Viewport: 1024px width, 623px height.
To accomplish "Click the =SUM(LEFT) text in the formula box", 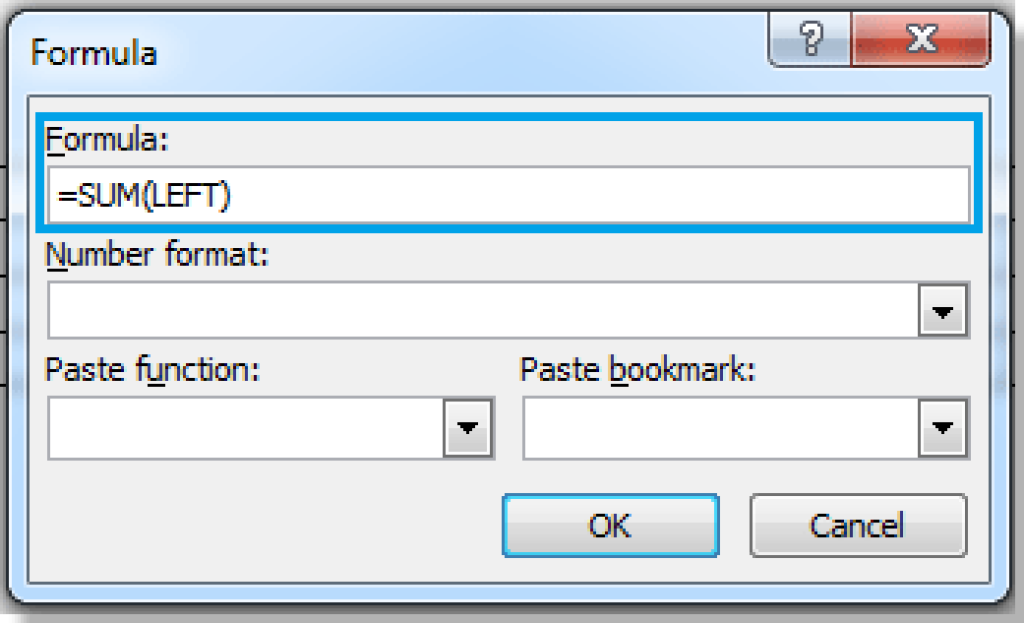I will coord(144,196).
